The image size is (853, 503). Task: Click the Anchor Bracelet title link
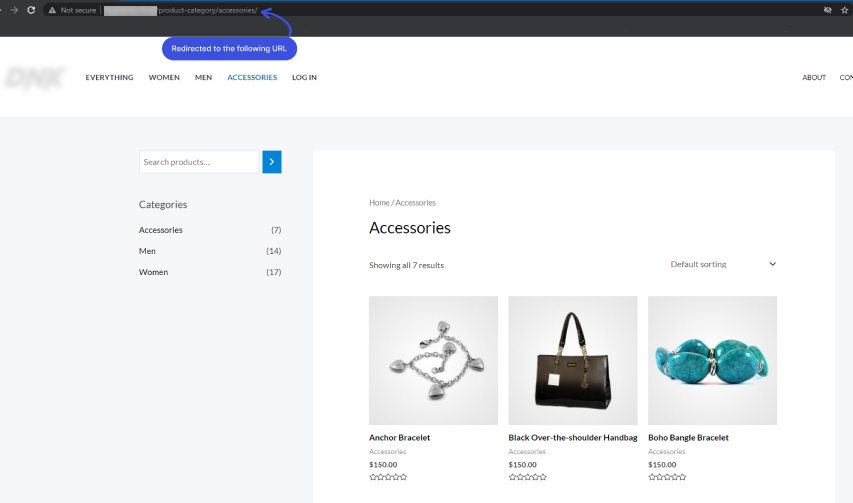pyautogui.click(x=399, y=438)
